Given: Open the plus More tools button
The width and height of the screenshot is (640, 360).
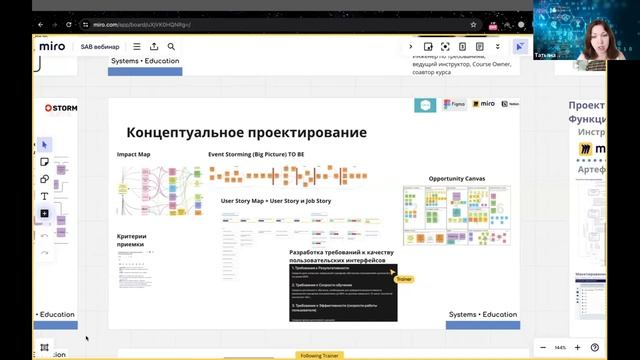Looking at the screenshot, I should [44, 213].
